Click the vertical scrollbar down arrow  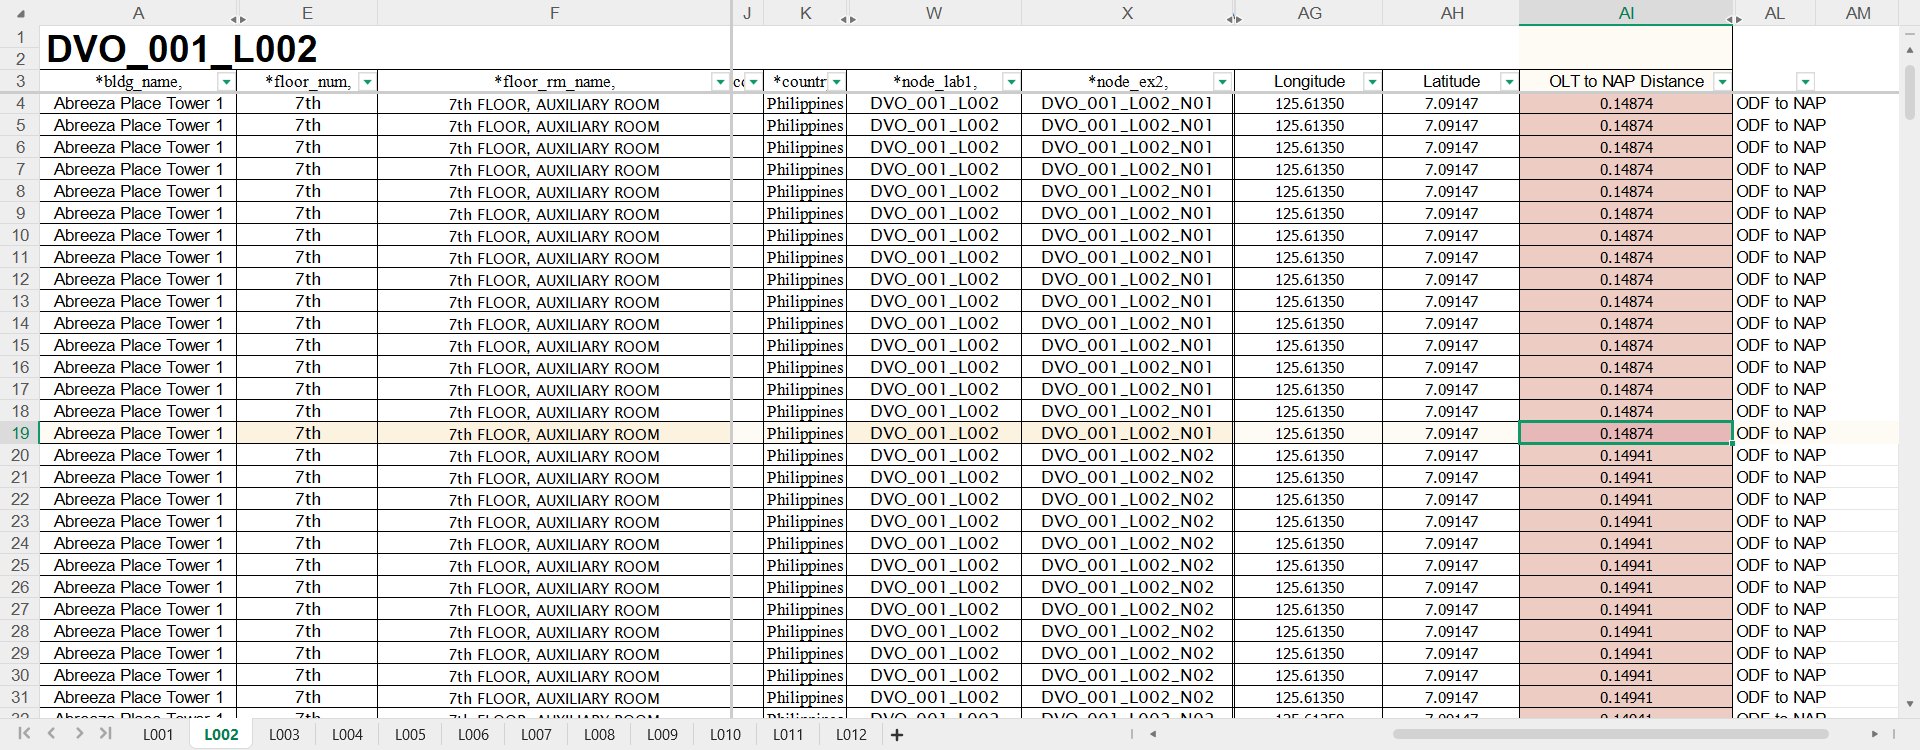1909,704
